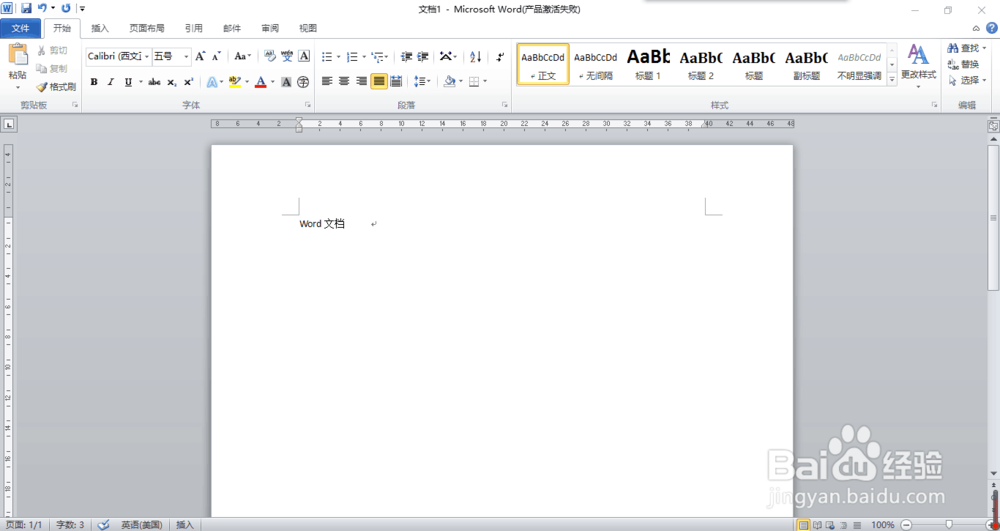The width and height of the screenshot is (1000, 531).
Task: Open the line spacing dropdown
Action: click(x=422, y=81)
